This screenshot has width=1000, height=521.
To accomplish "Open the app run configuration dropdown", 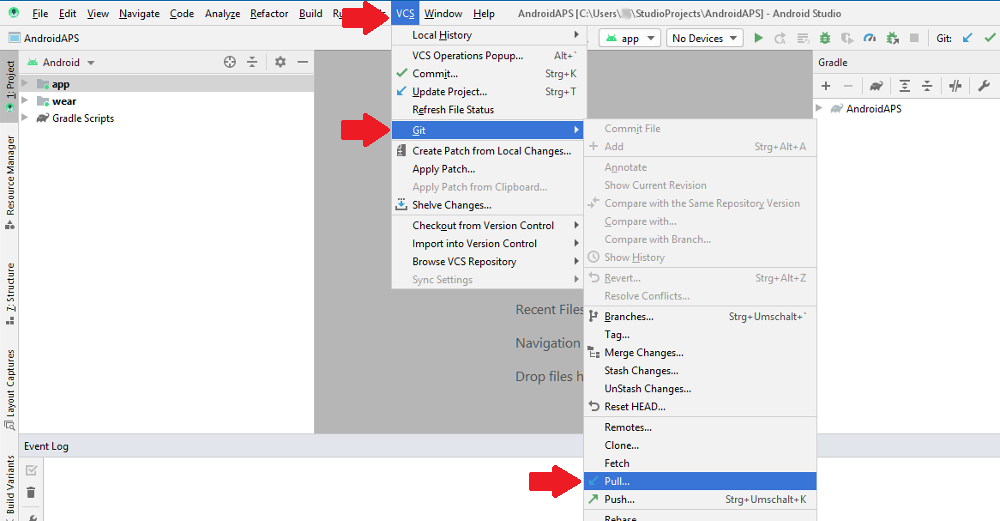I will tap(630, 38).
